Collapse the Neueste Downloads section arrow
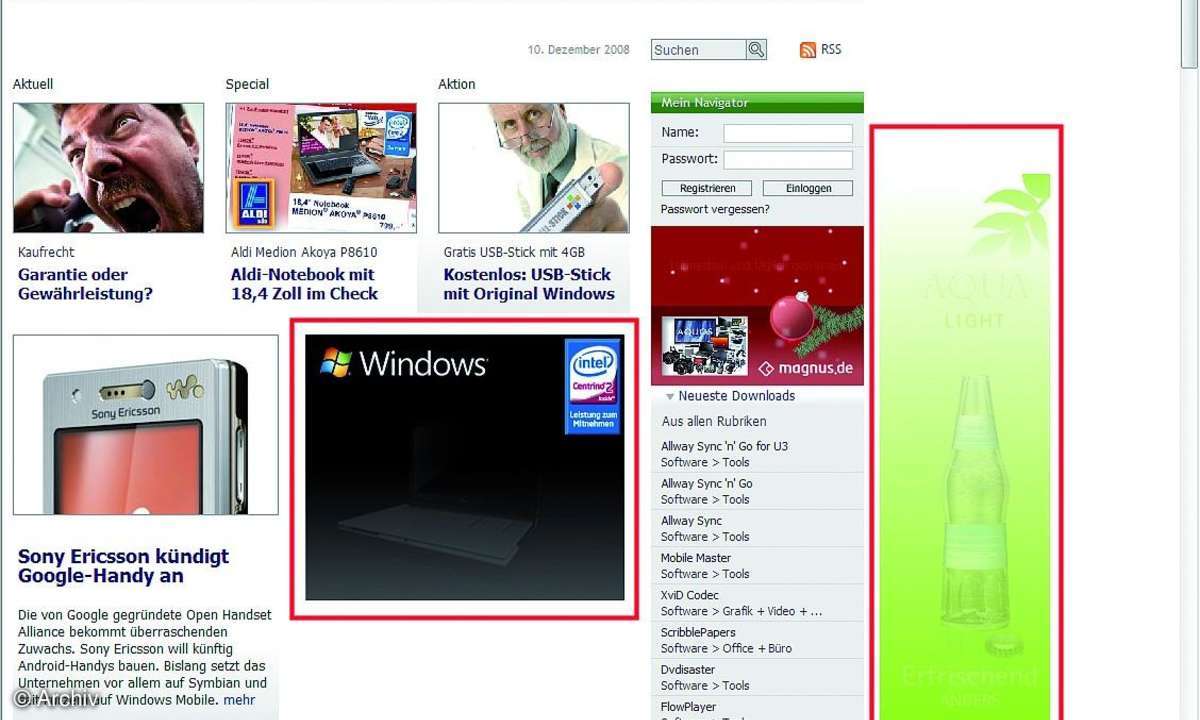This screenshot has width=1200, height=720. pos(670,396)
